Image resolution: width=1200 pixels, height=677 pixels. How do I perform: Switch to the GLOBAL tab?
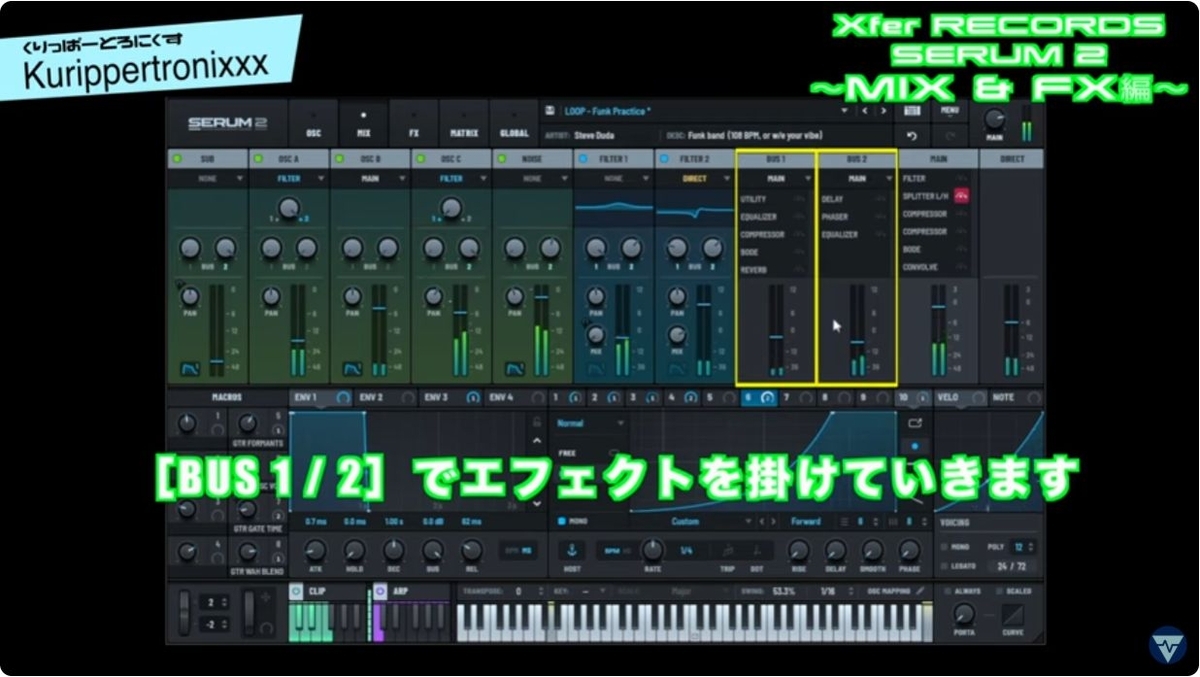pos(514,125)
